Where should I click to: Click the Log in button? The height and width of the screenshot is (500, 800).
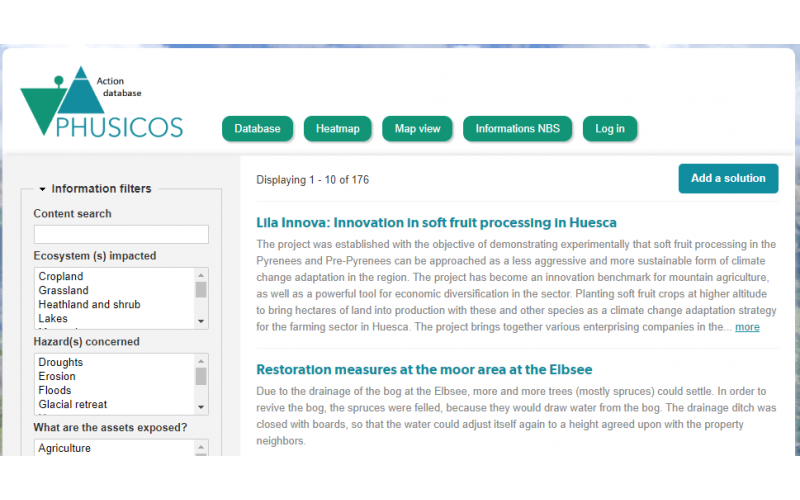[x=610, y=129]
